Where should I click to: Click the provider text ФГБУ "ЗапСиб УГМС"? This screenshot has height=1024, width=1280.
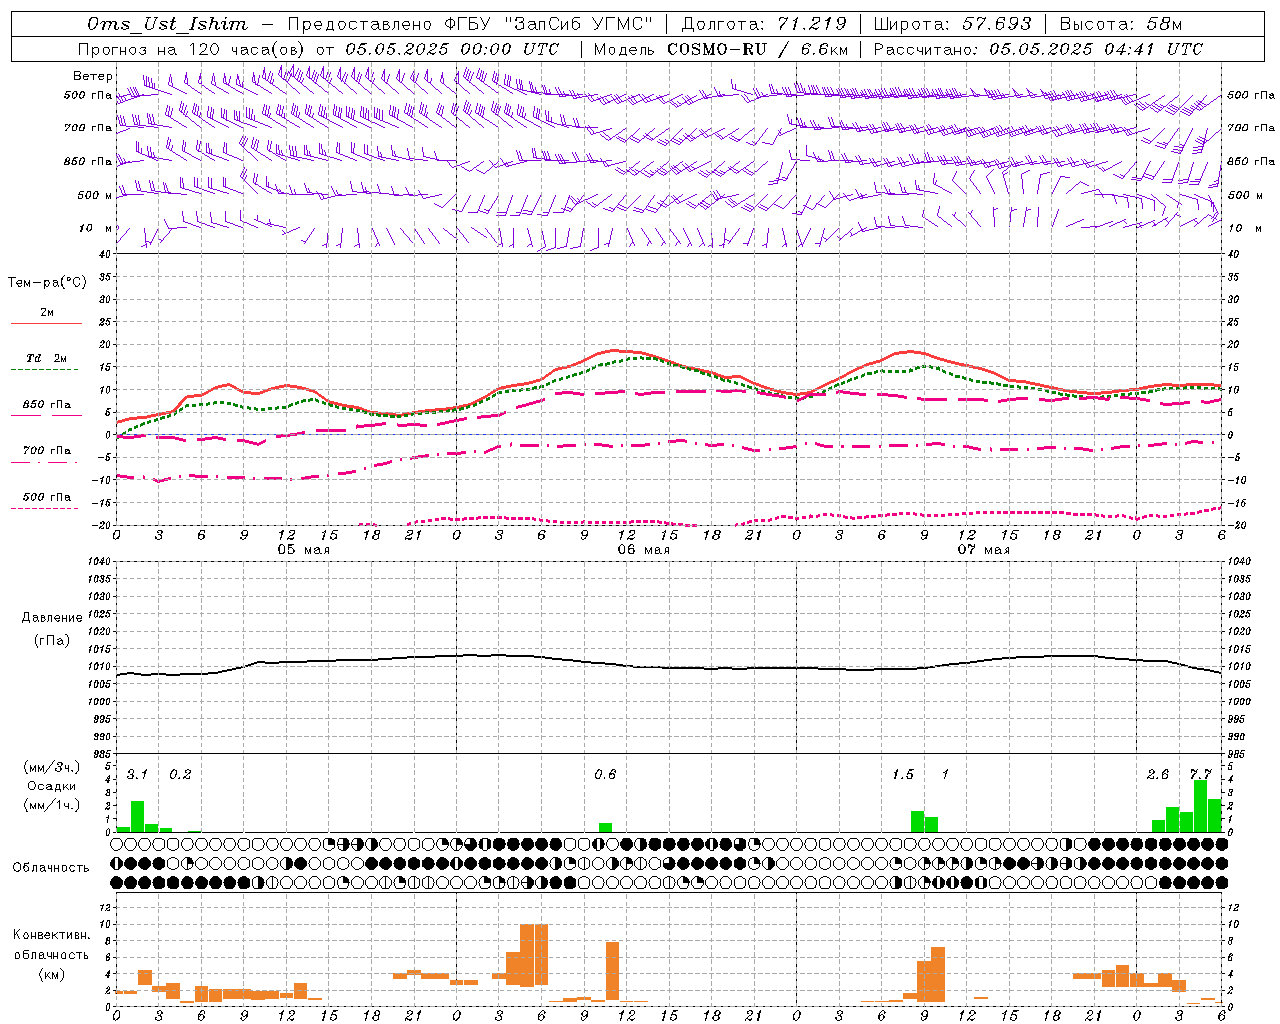pyautogui.click(x=548, y=24)
